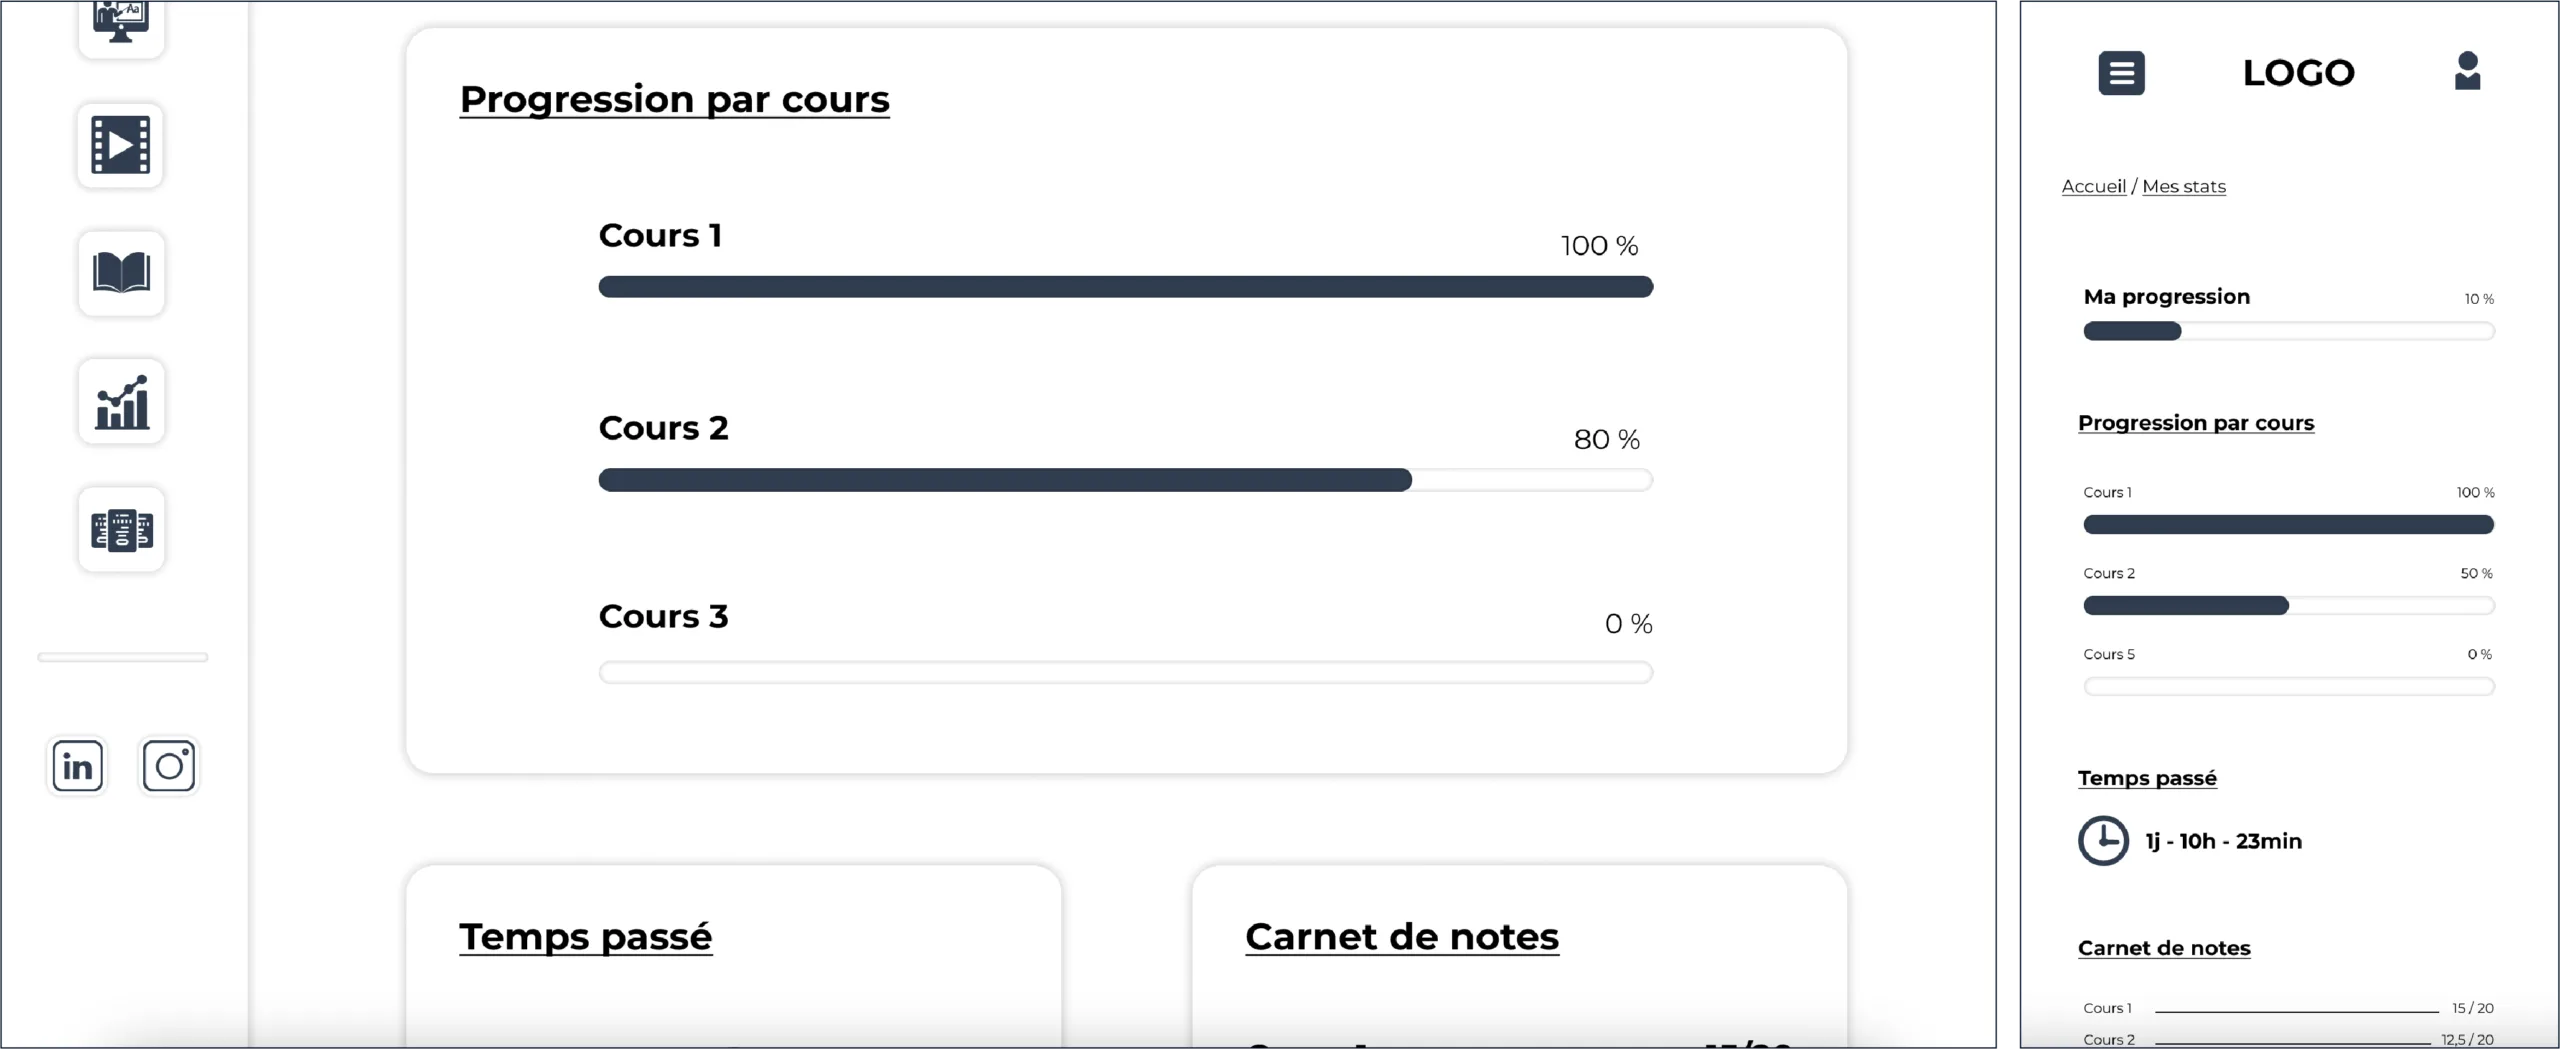Click the LOGO in mobile header
The image size is (2560, 1049).
pos(2298,73)
